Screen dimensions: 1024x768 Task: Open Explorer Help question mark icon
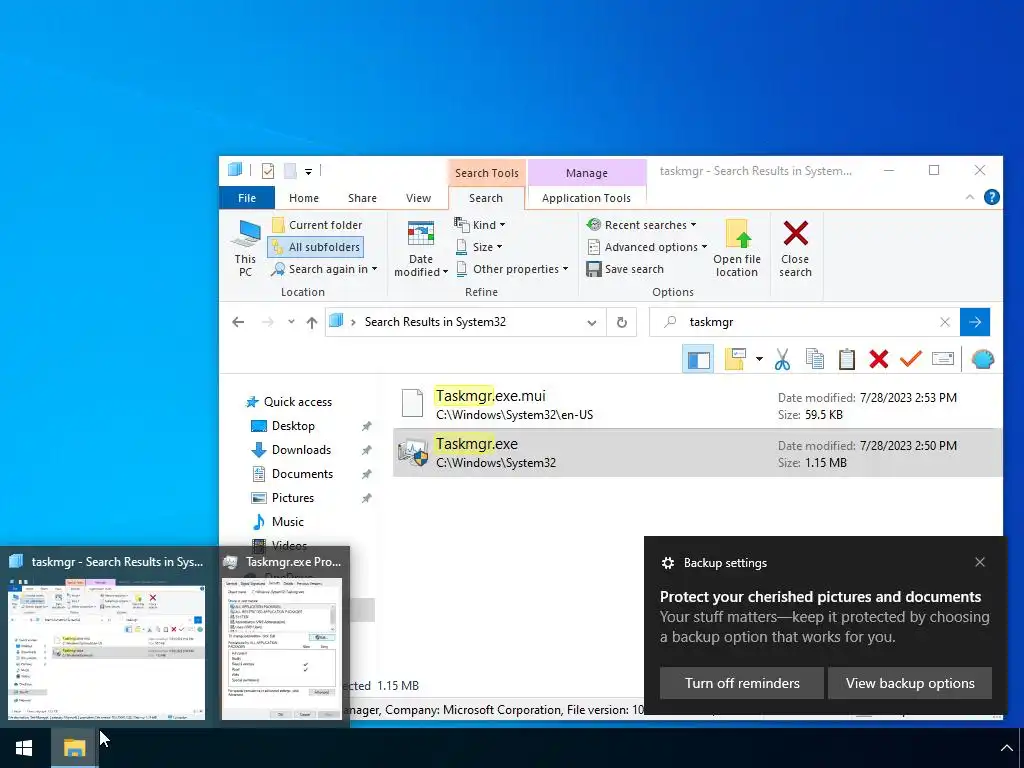[x=991, y=197]
